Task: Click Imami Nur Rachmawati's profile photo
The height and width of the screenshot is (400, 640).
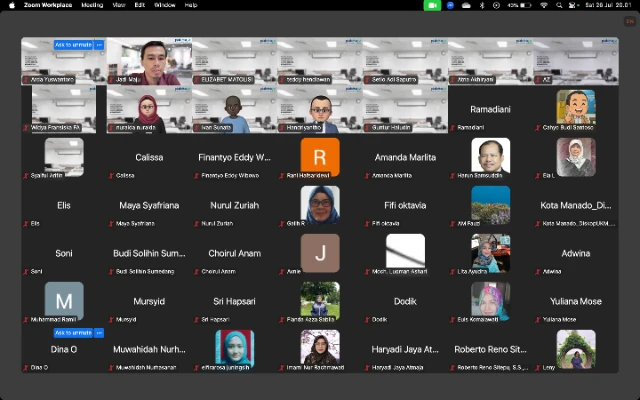Action: 320,349
